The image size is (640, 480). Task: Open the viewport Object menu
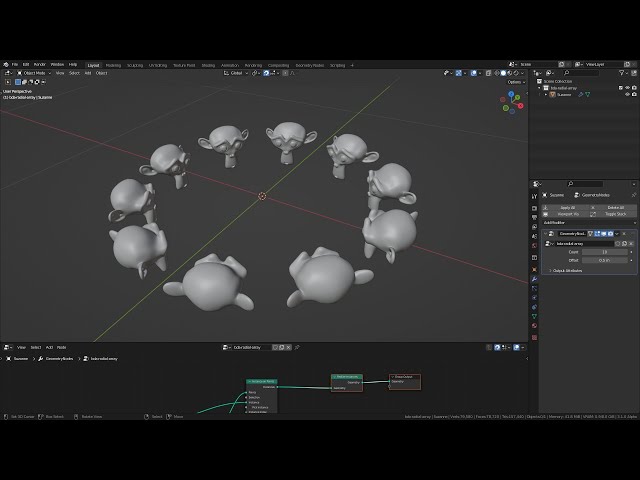pyautogui.click(x=101, y=73)
